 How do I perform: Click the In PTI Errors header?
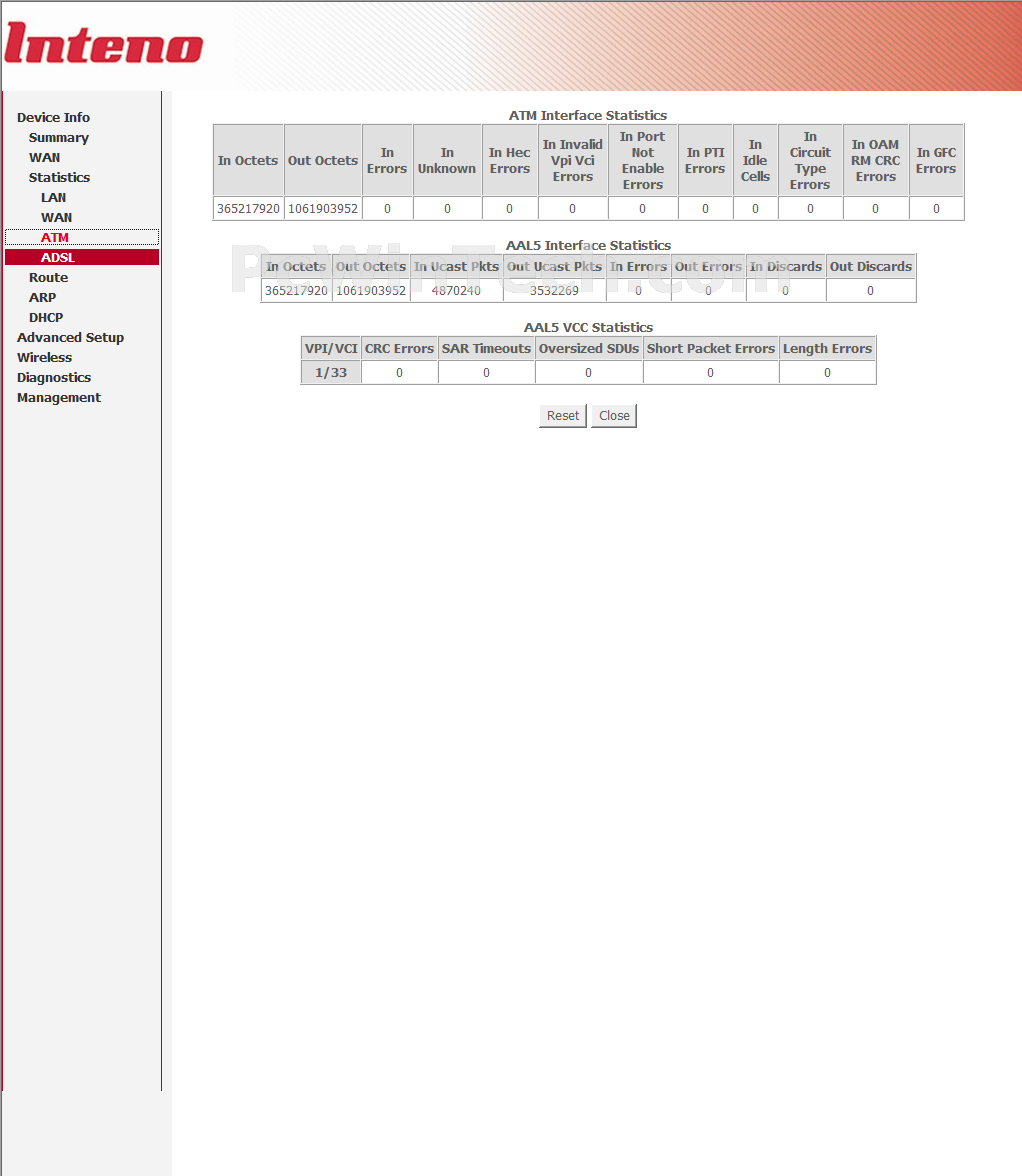705,160
